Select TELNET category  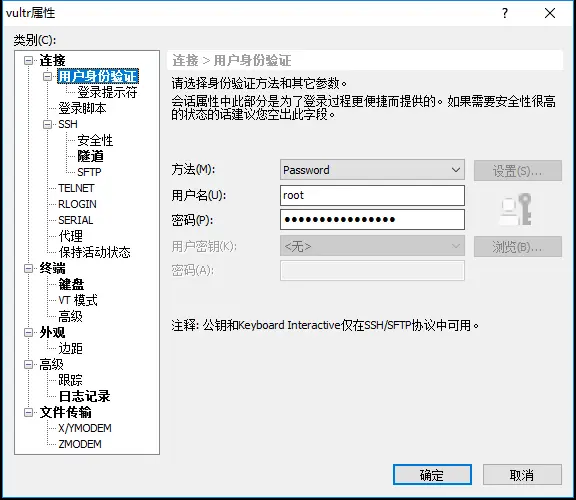(76, 188)
